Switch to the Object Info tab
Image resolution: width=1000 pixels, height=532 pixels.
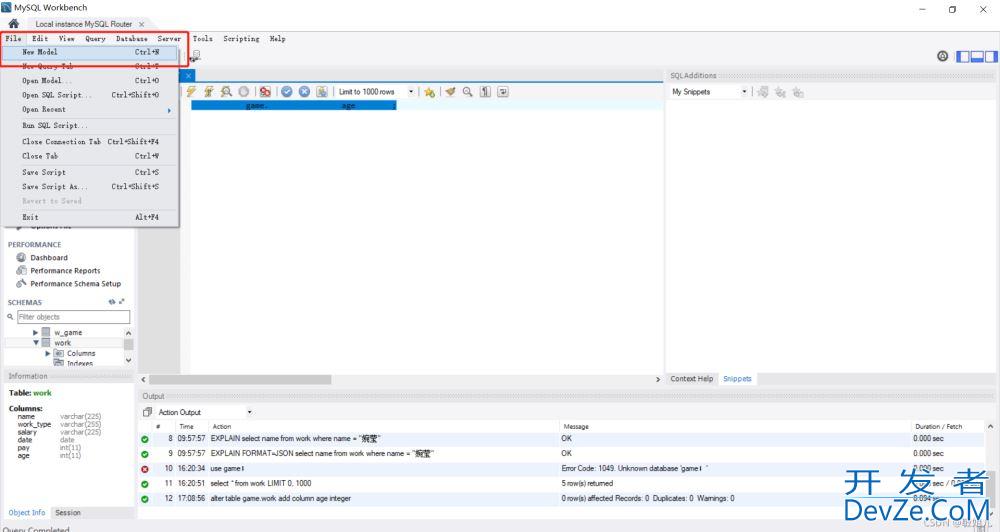point(26,512)
